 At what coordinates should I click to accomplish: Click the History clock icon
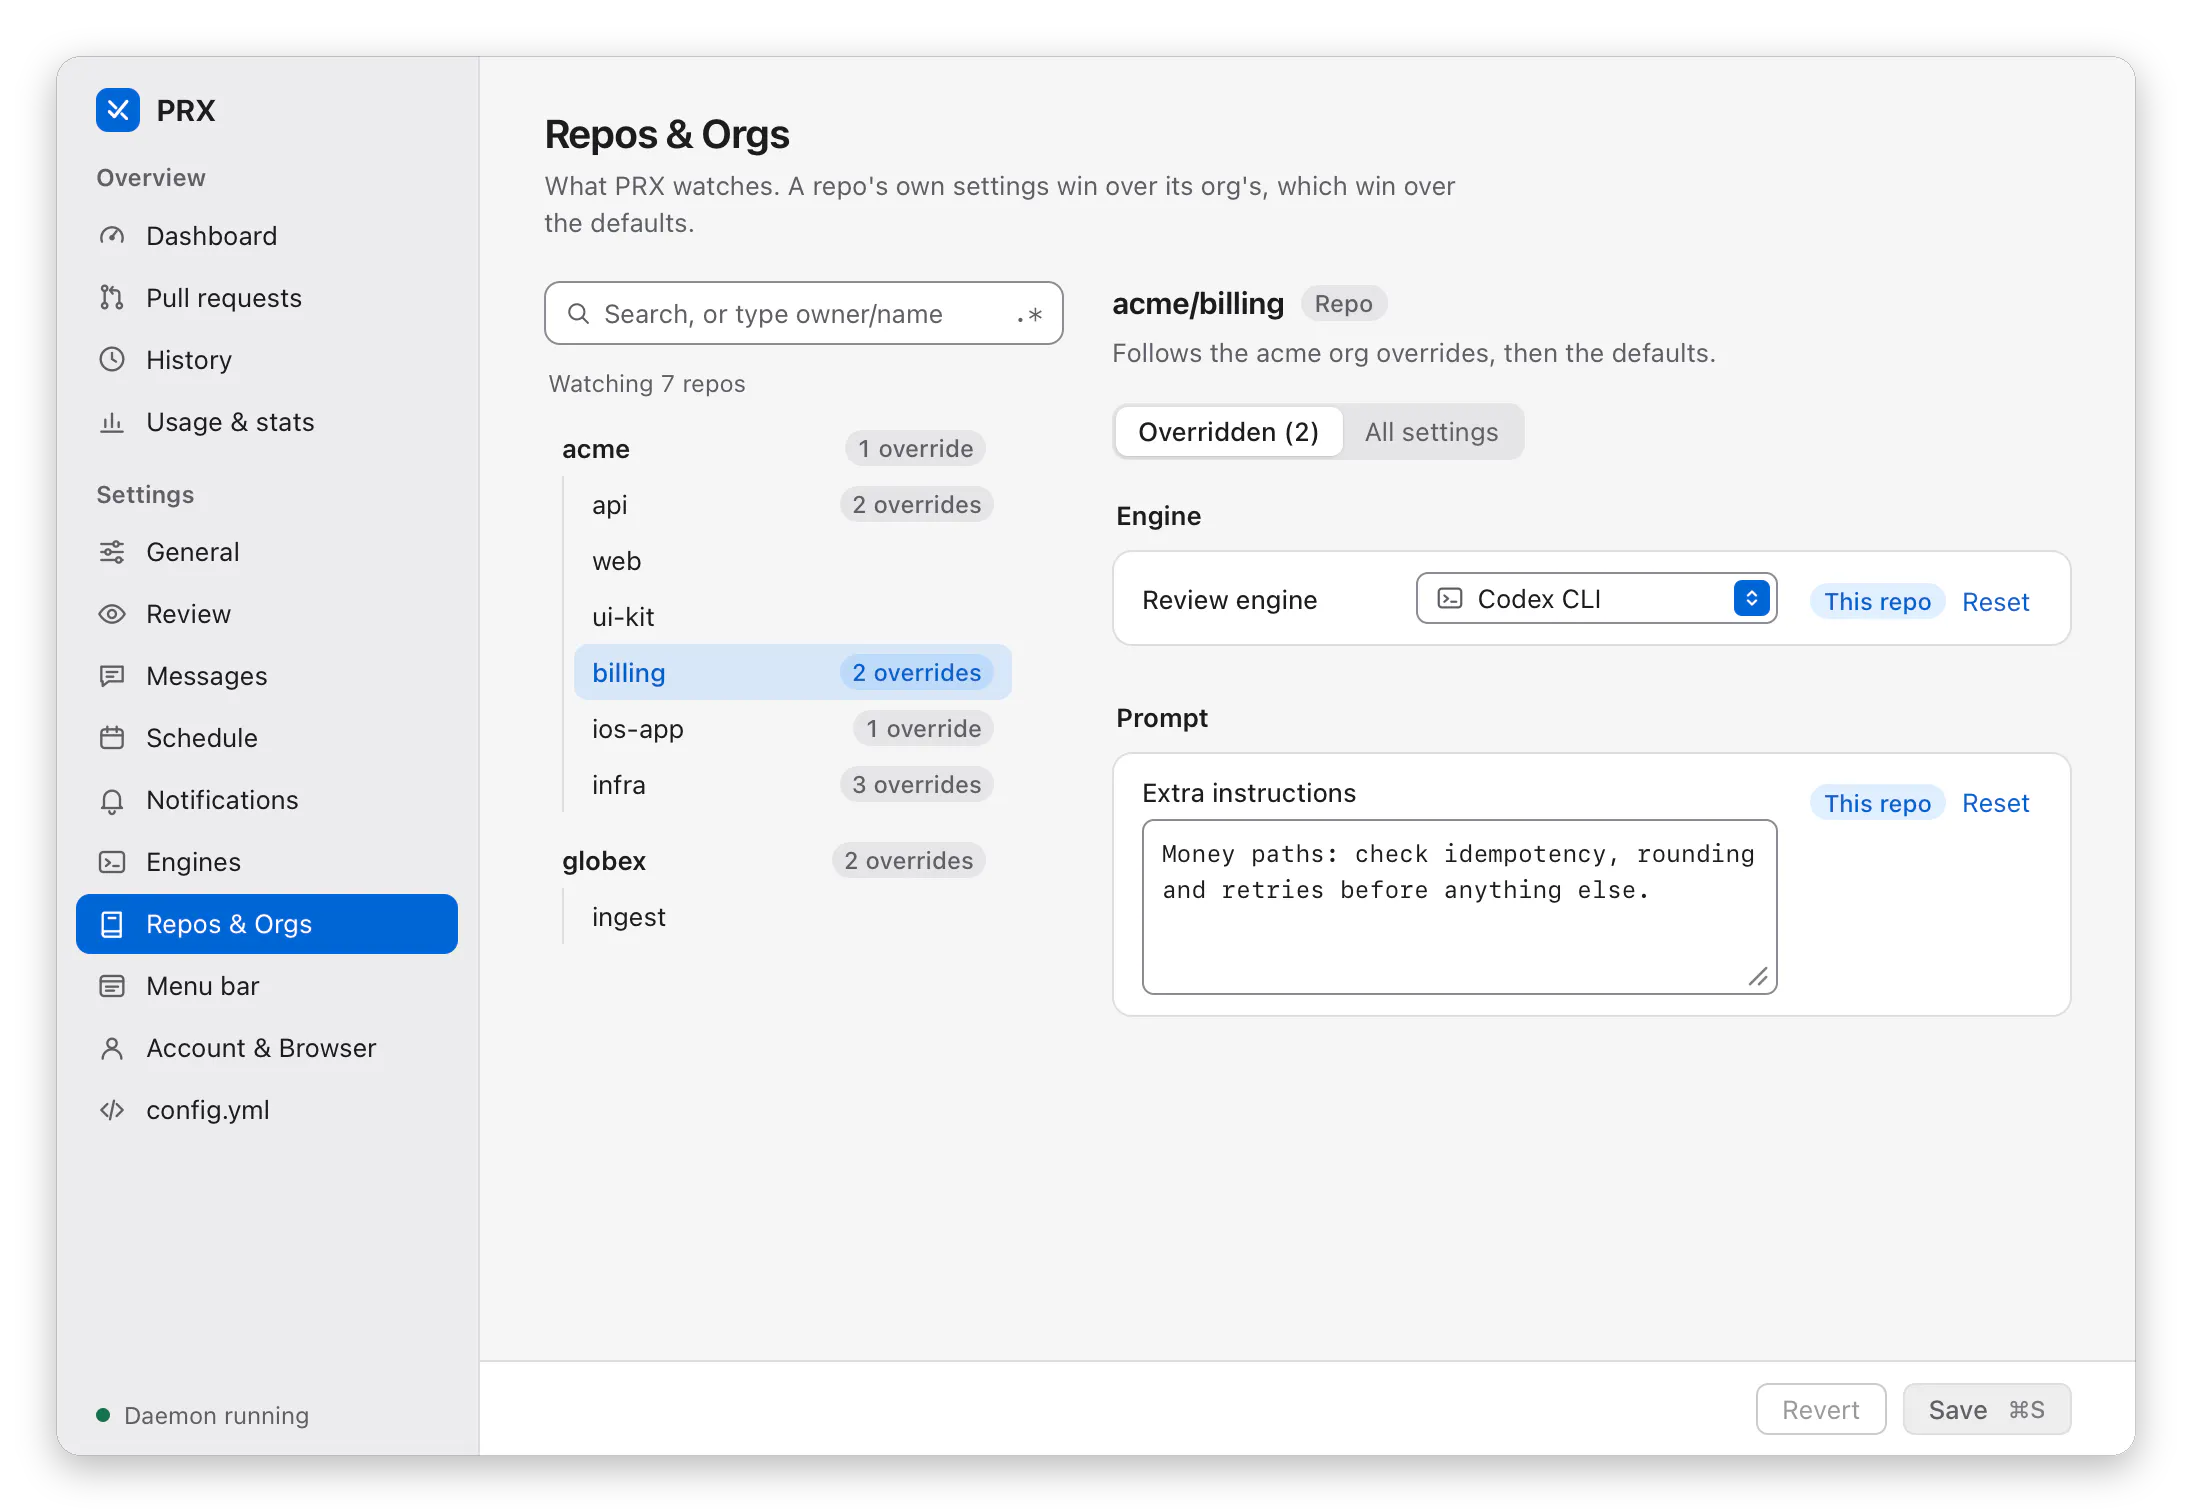112,360
